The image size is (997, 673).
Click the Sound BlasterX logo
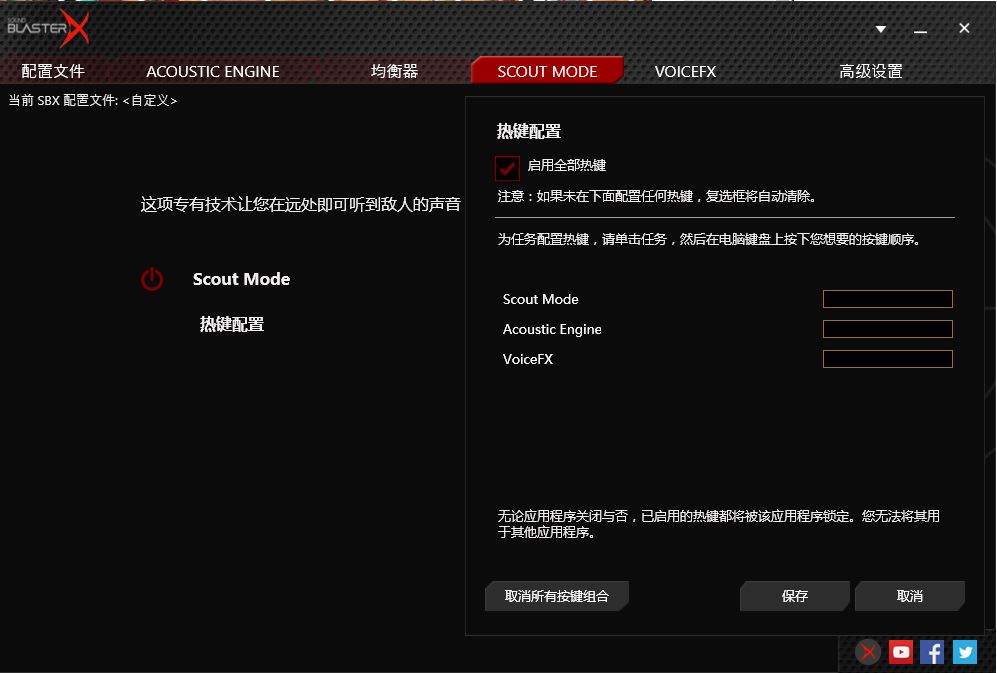point(48,29)
